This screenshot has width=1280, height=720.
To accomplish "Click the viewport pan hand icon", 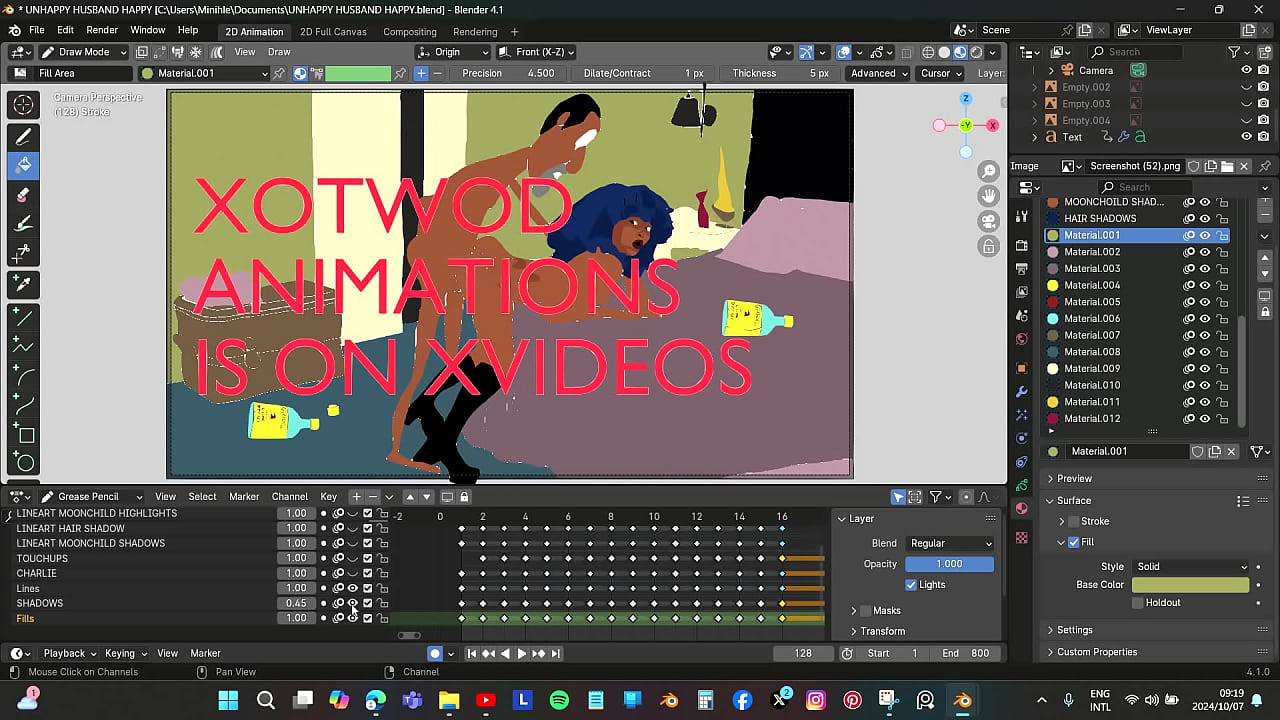I will [988, 196].
